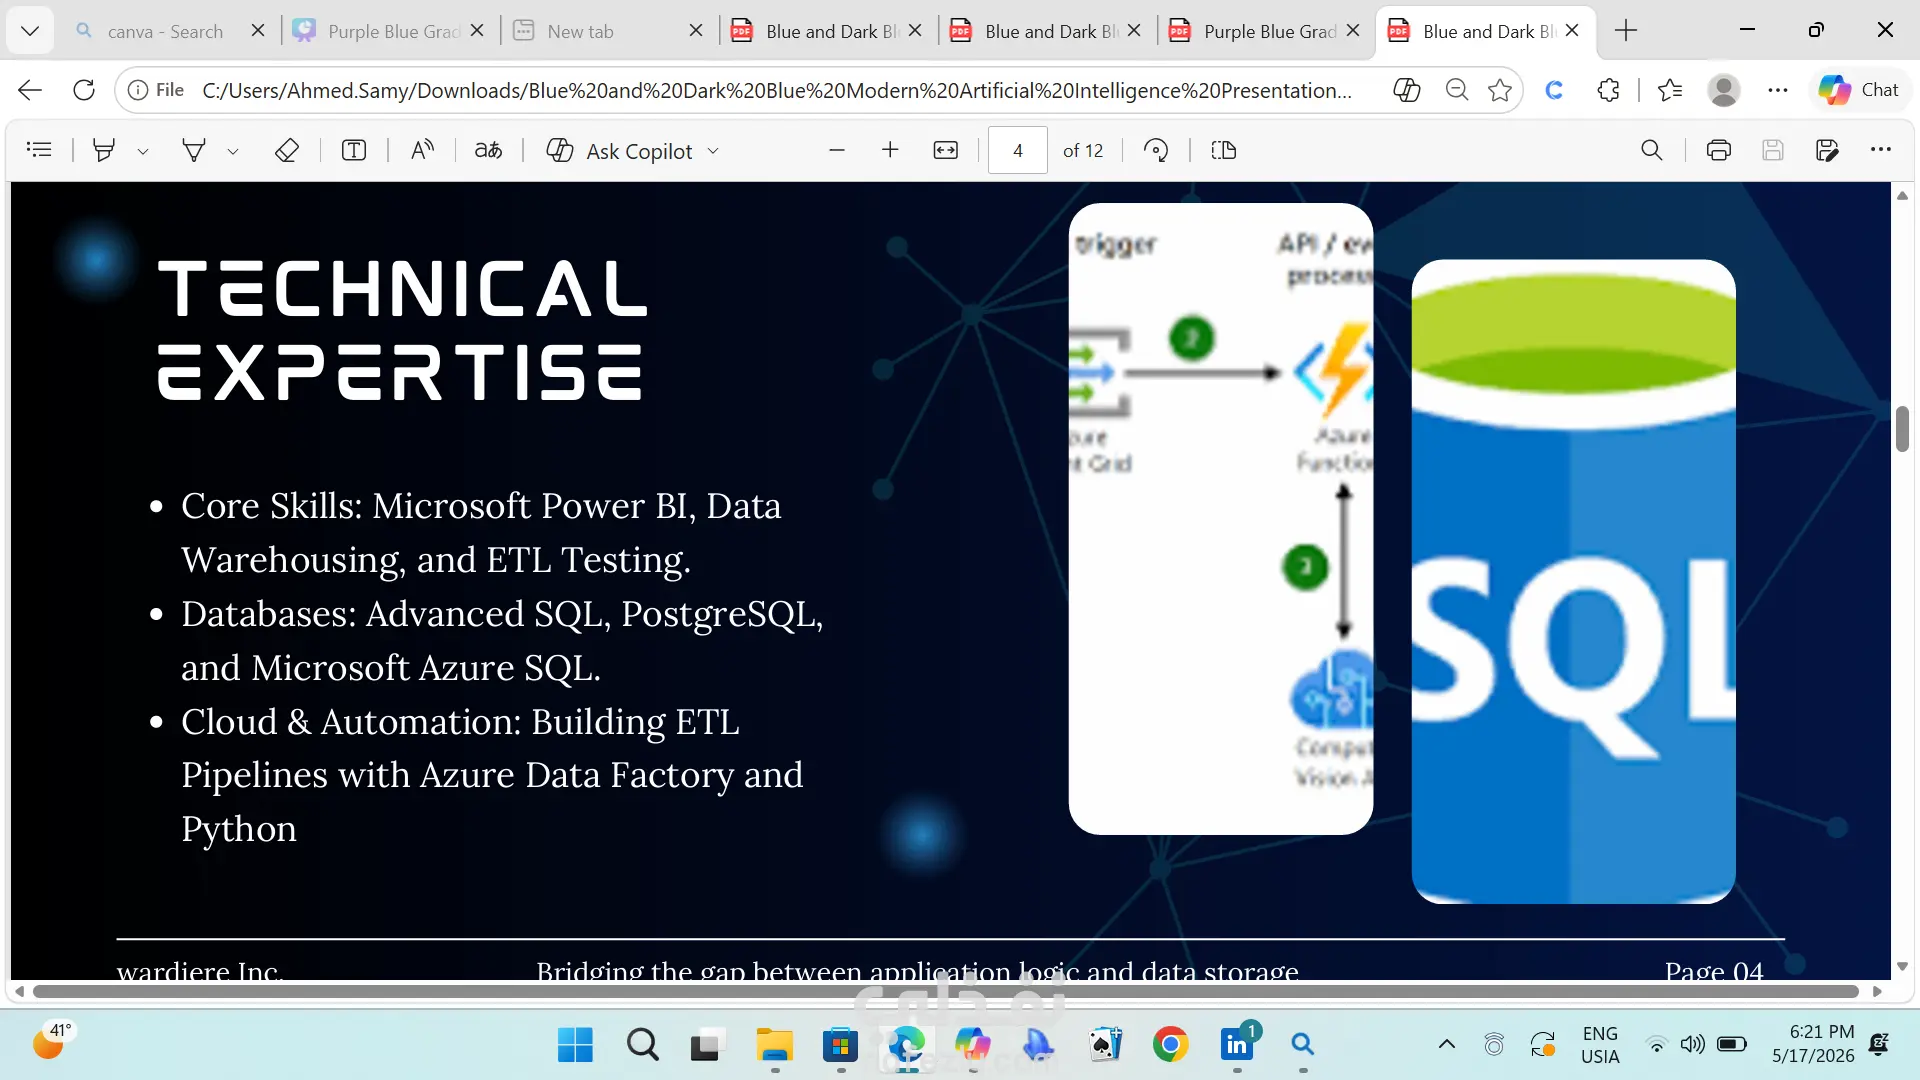Image resolution: width=1920 pixels, height=1080 pixels.
Task: Click the page number field
Action: [1018, 150]
